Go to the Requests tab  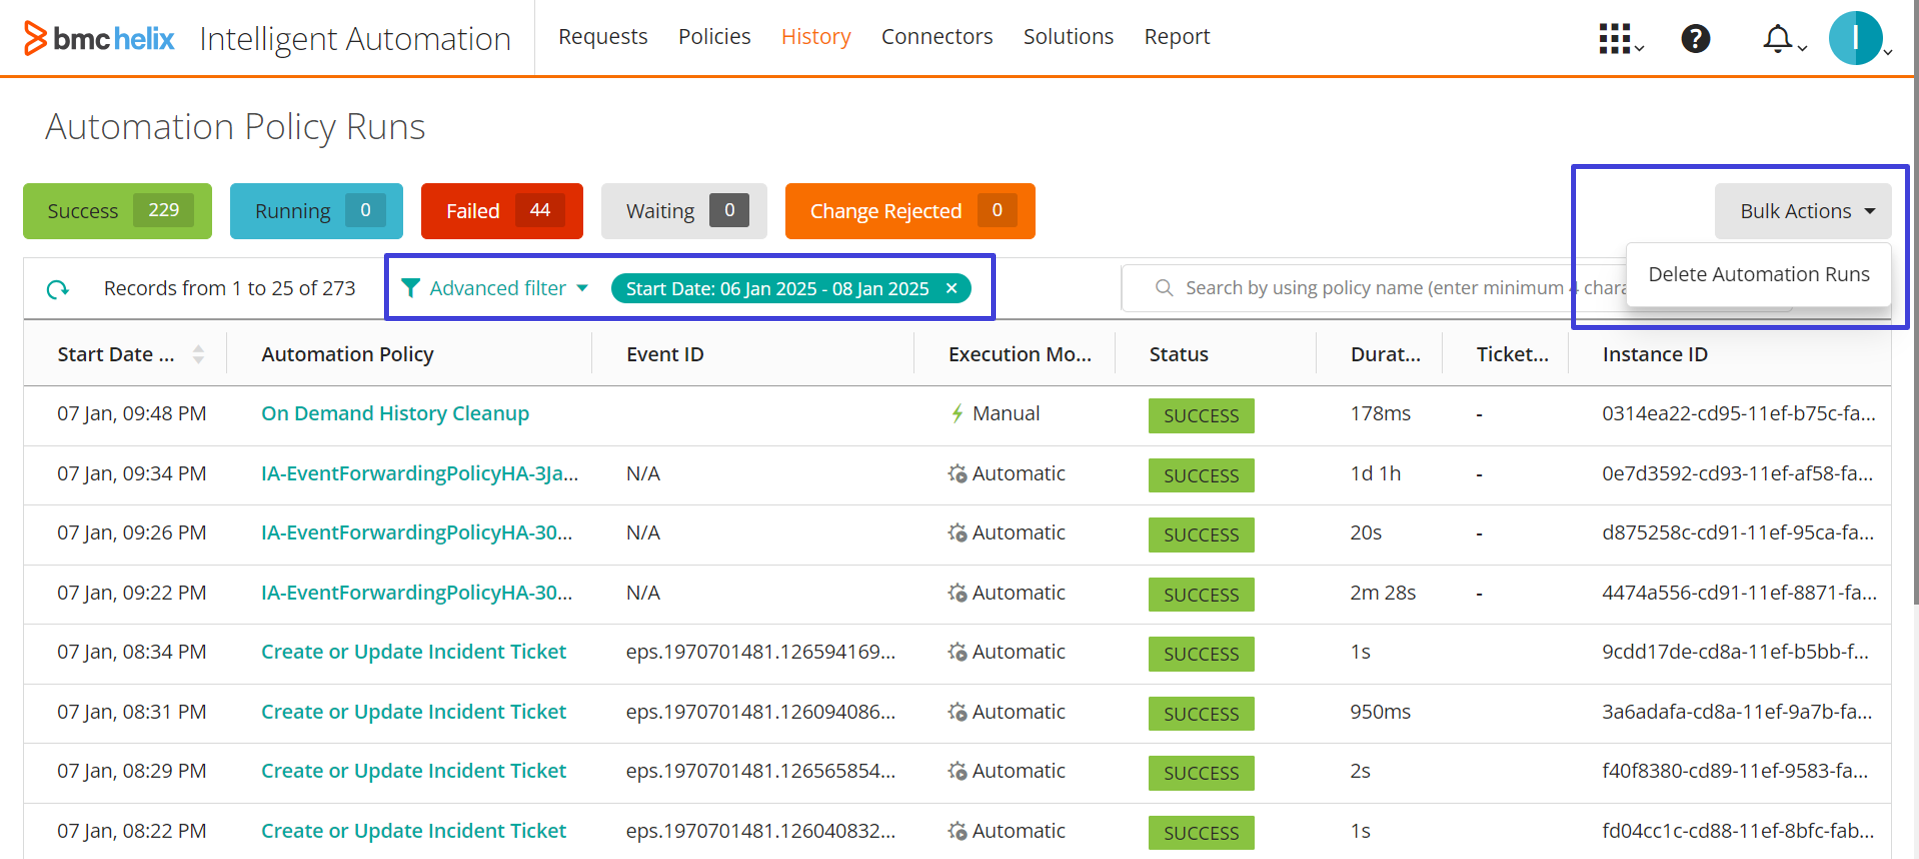click(x=603, y=37)
